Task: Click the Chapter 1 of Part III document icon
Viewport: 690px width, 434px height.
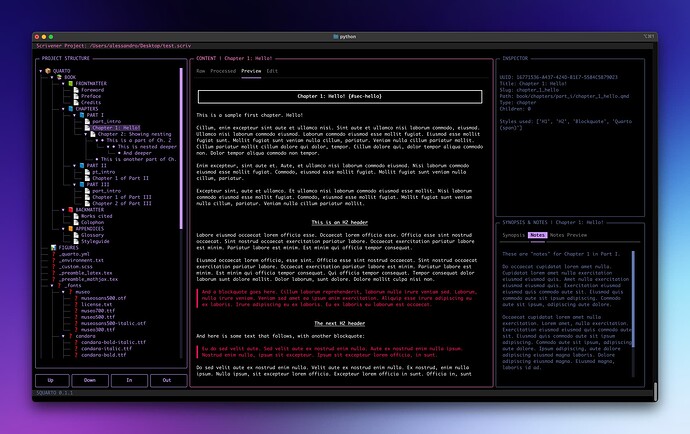Action: [x=88, y=197]
